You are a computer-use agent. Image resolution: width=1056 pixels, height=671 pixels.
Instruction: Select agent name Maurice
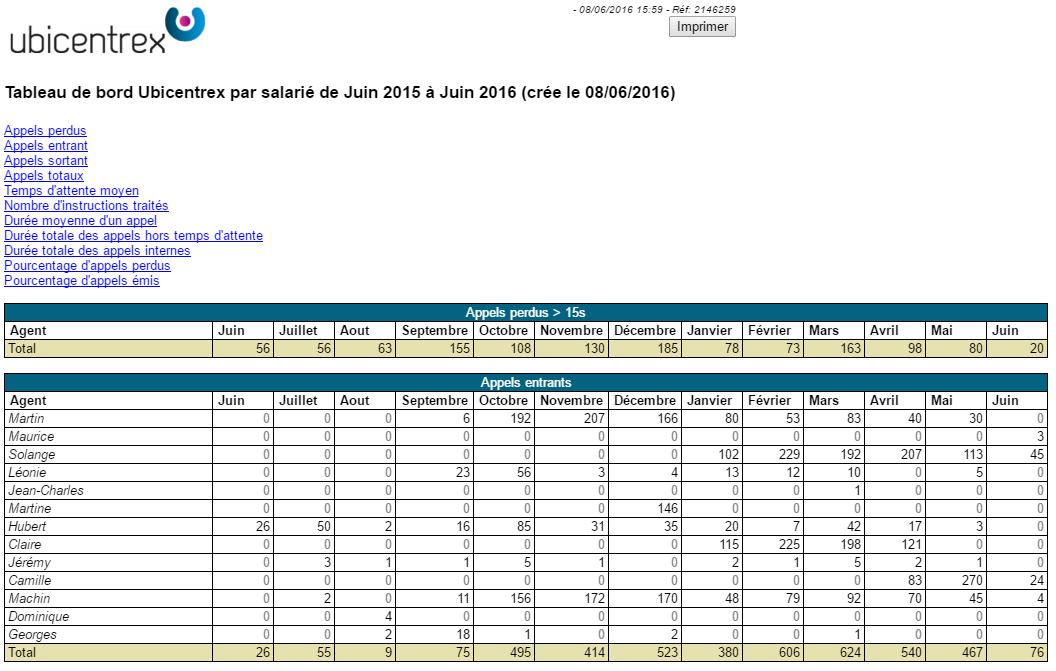point(31,437)
